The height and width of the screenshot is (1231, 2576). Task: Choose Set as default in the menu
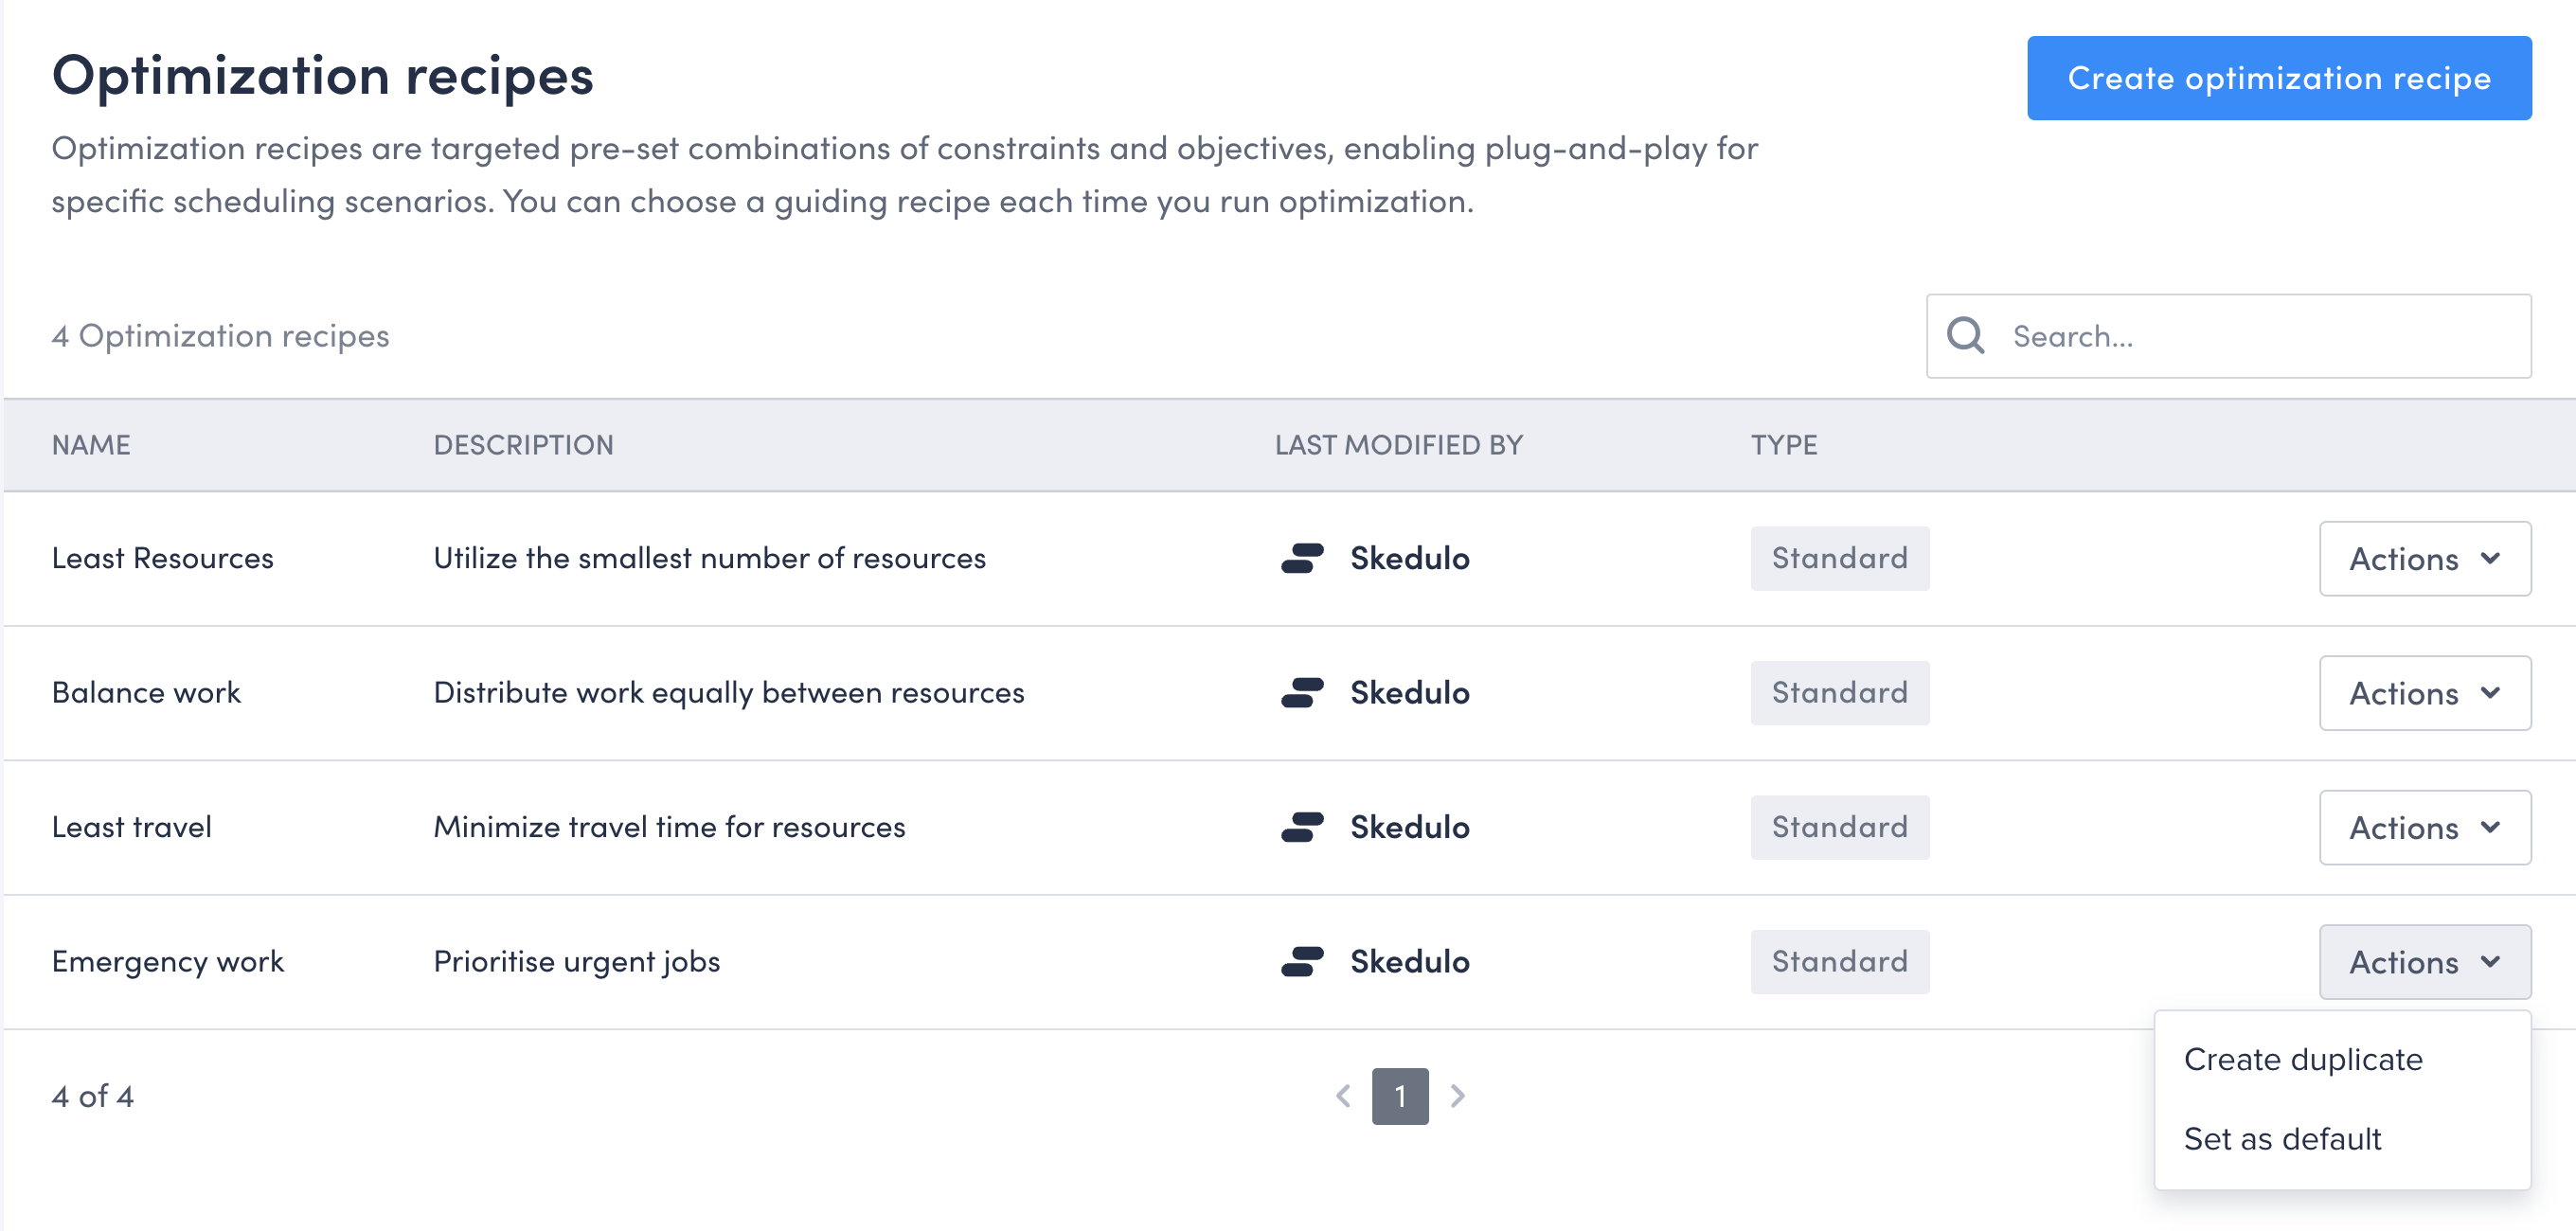tap(2281, 1138)
